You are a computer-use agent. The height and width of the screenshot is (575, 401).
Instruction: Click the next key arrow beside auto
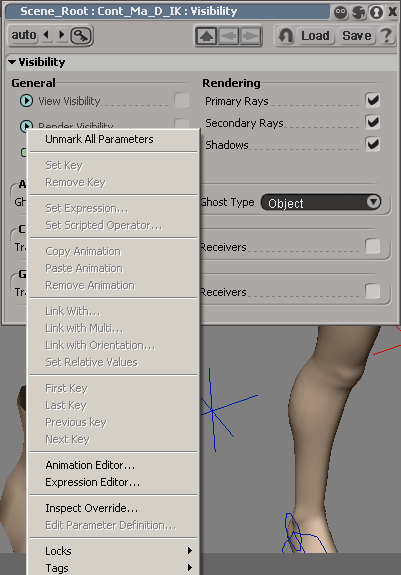click(x=61, y=35)
